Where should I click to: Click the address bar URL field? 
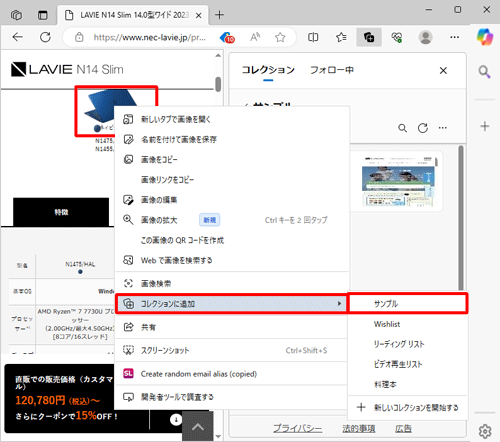point(149,37)
